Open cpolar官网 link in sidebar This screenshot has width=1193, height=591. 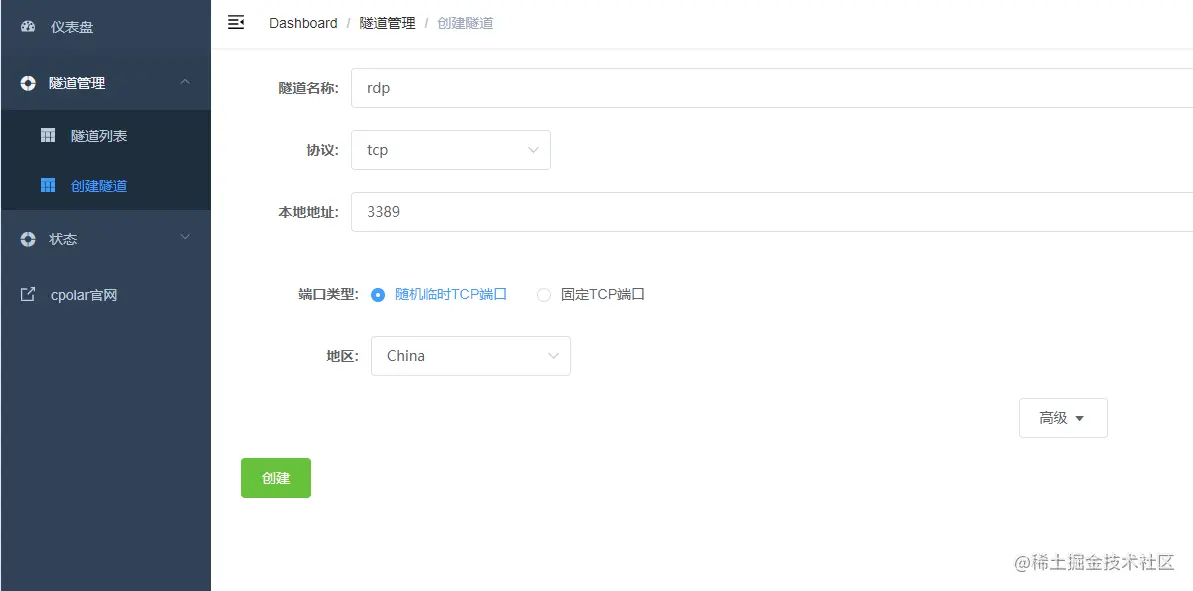pos(106,295)
